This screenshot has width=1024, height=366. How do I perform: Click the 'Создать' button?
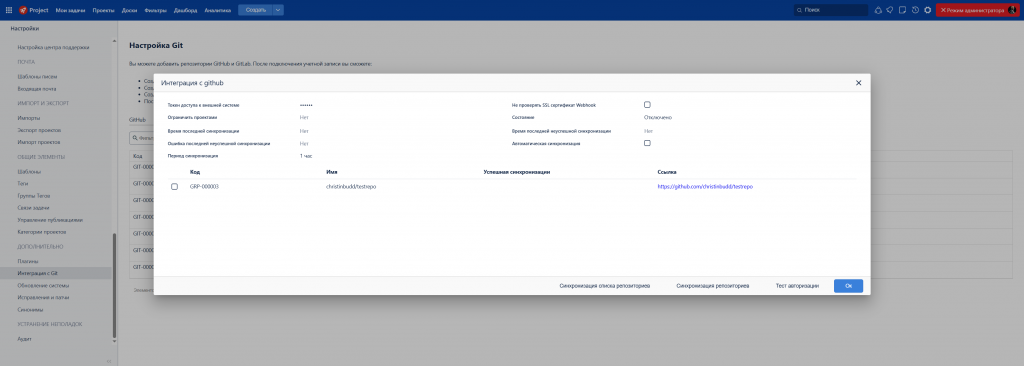255,10
